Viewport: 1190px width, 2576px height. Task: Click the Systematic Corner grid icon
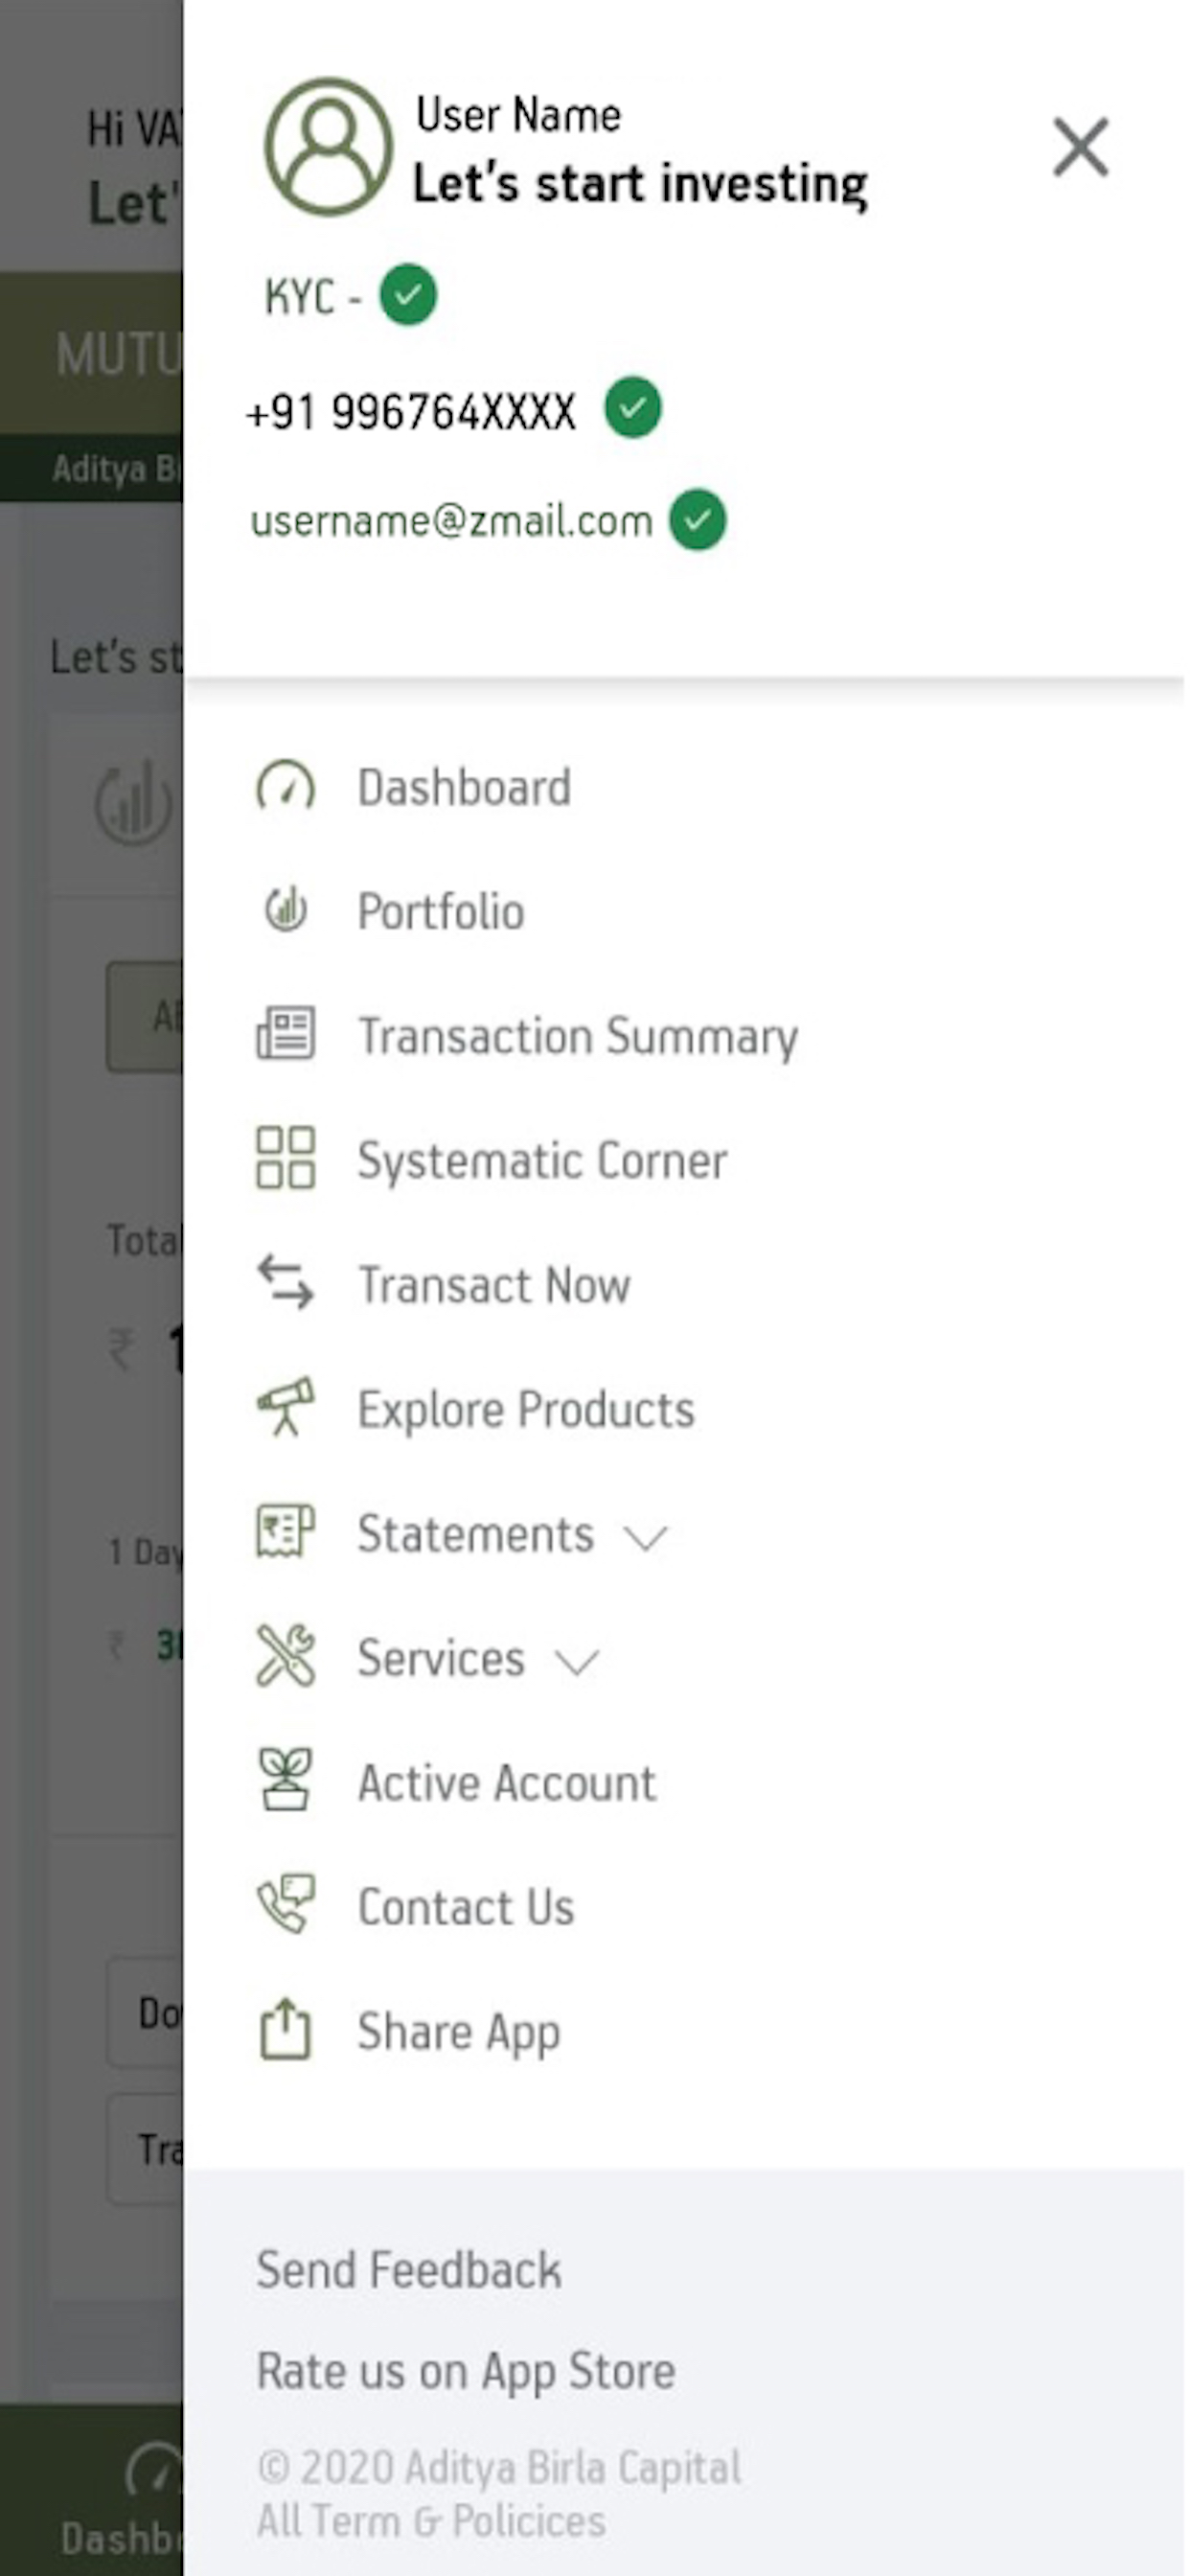286,1159
